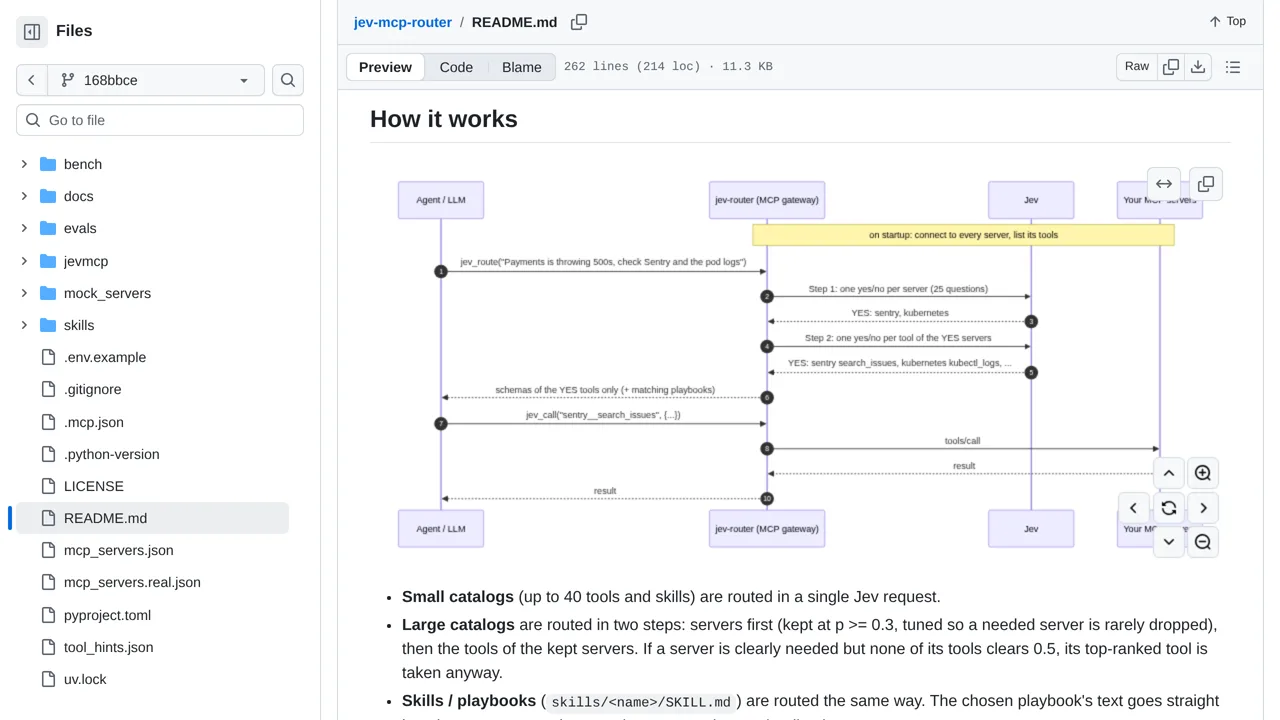Screen dimensions: 1280x720
Task: Expand the mock_servers folder chevron
Action: point(24,293)
